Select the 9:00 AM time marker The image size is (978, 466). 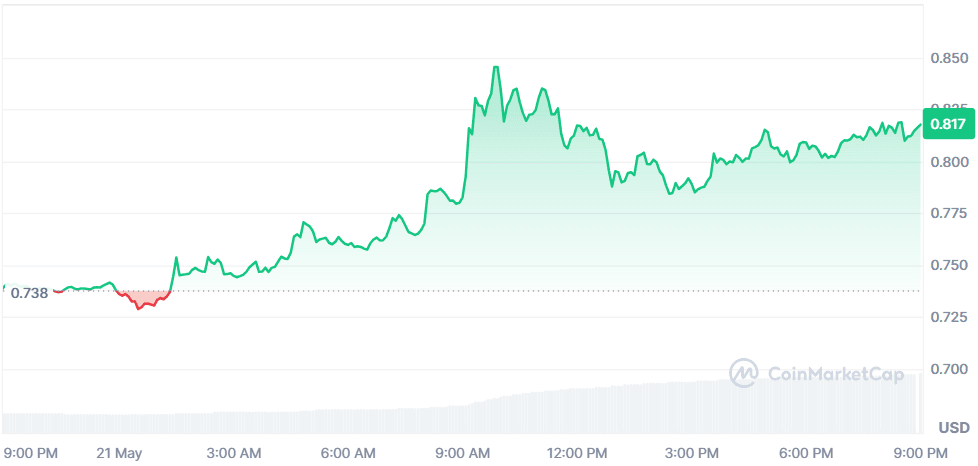[466, 453]
